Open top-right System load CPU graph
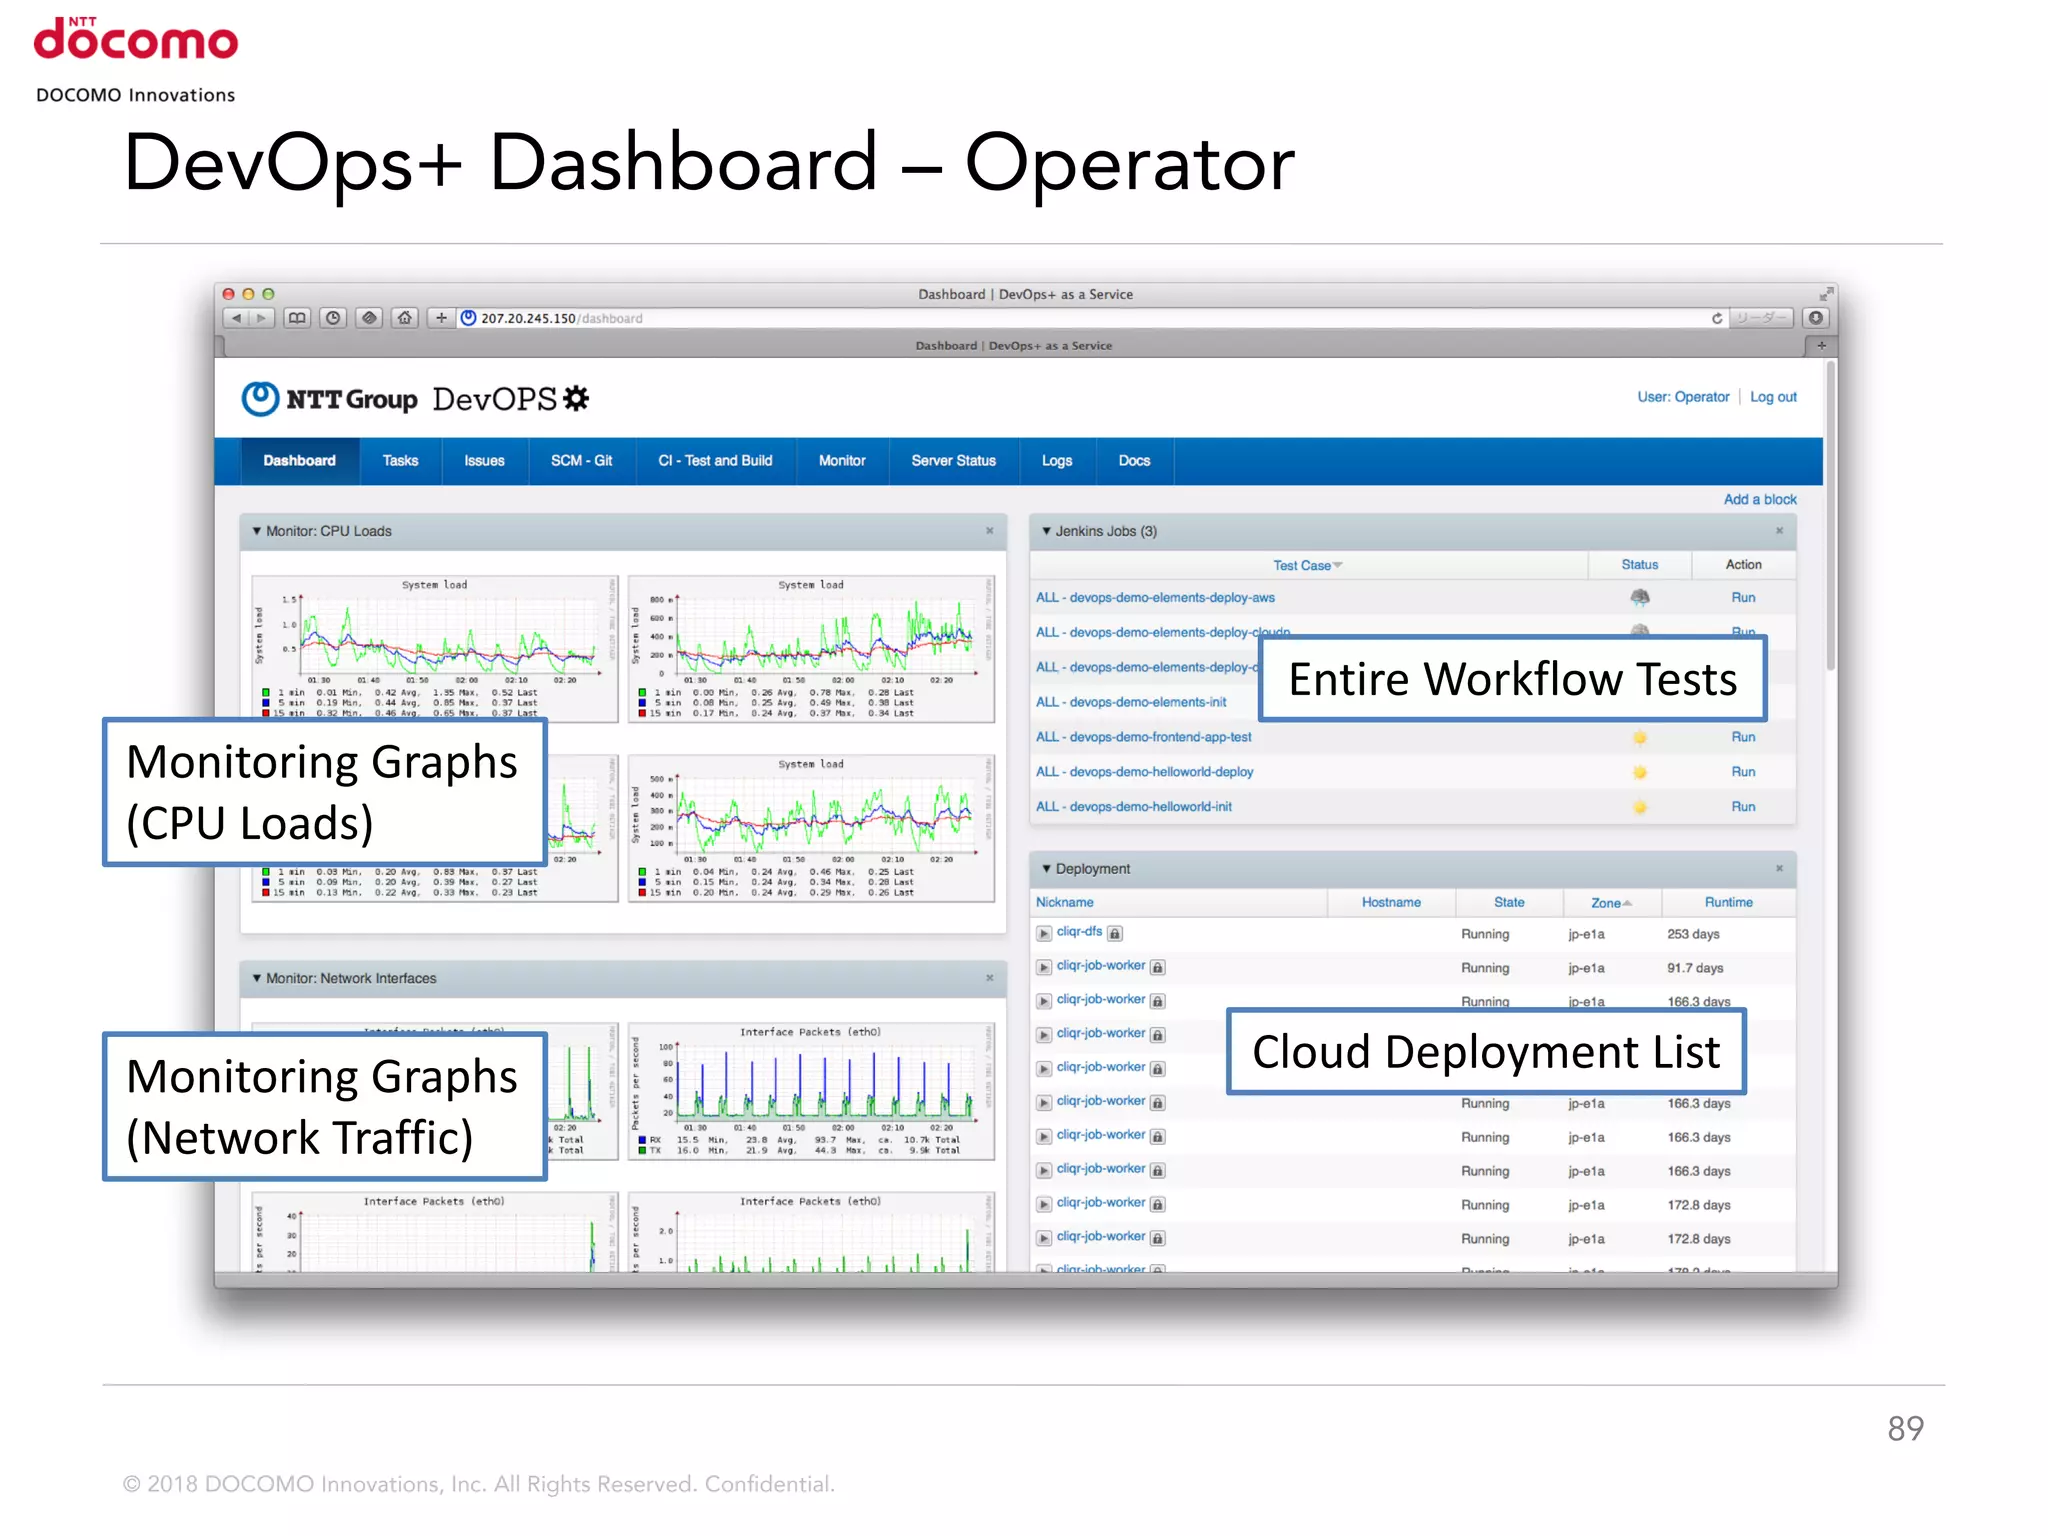 [x=811, y=647]
